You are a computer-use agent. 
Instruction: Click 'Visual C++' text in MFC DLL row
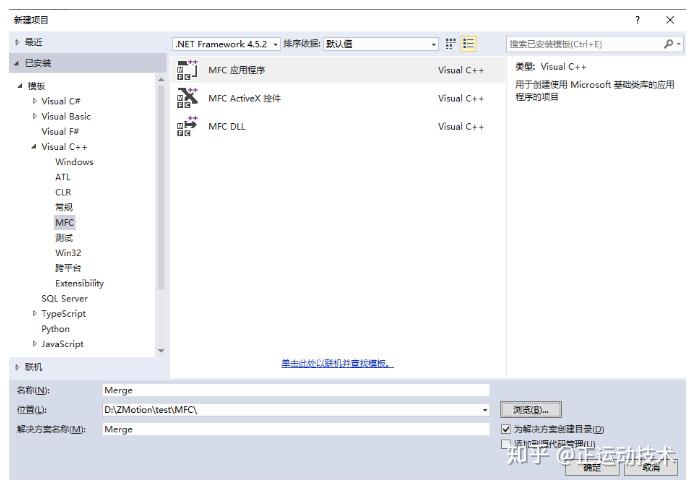[461, 127]
